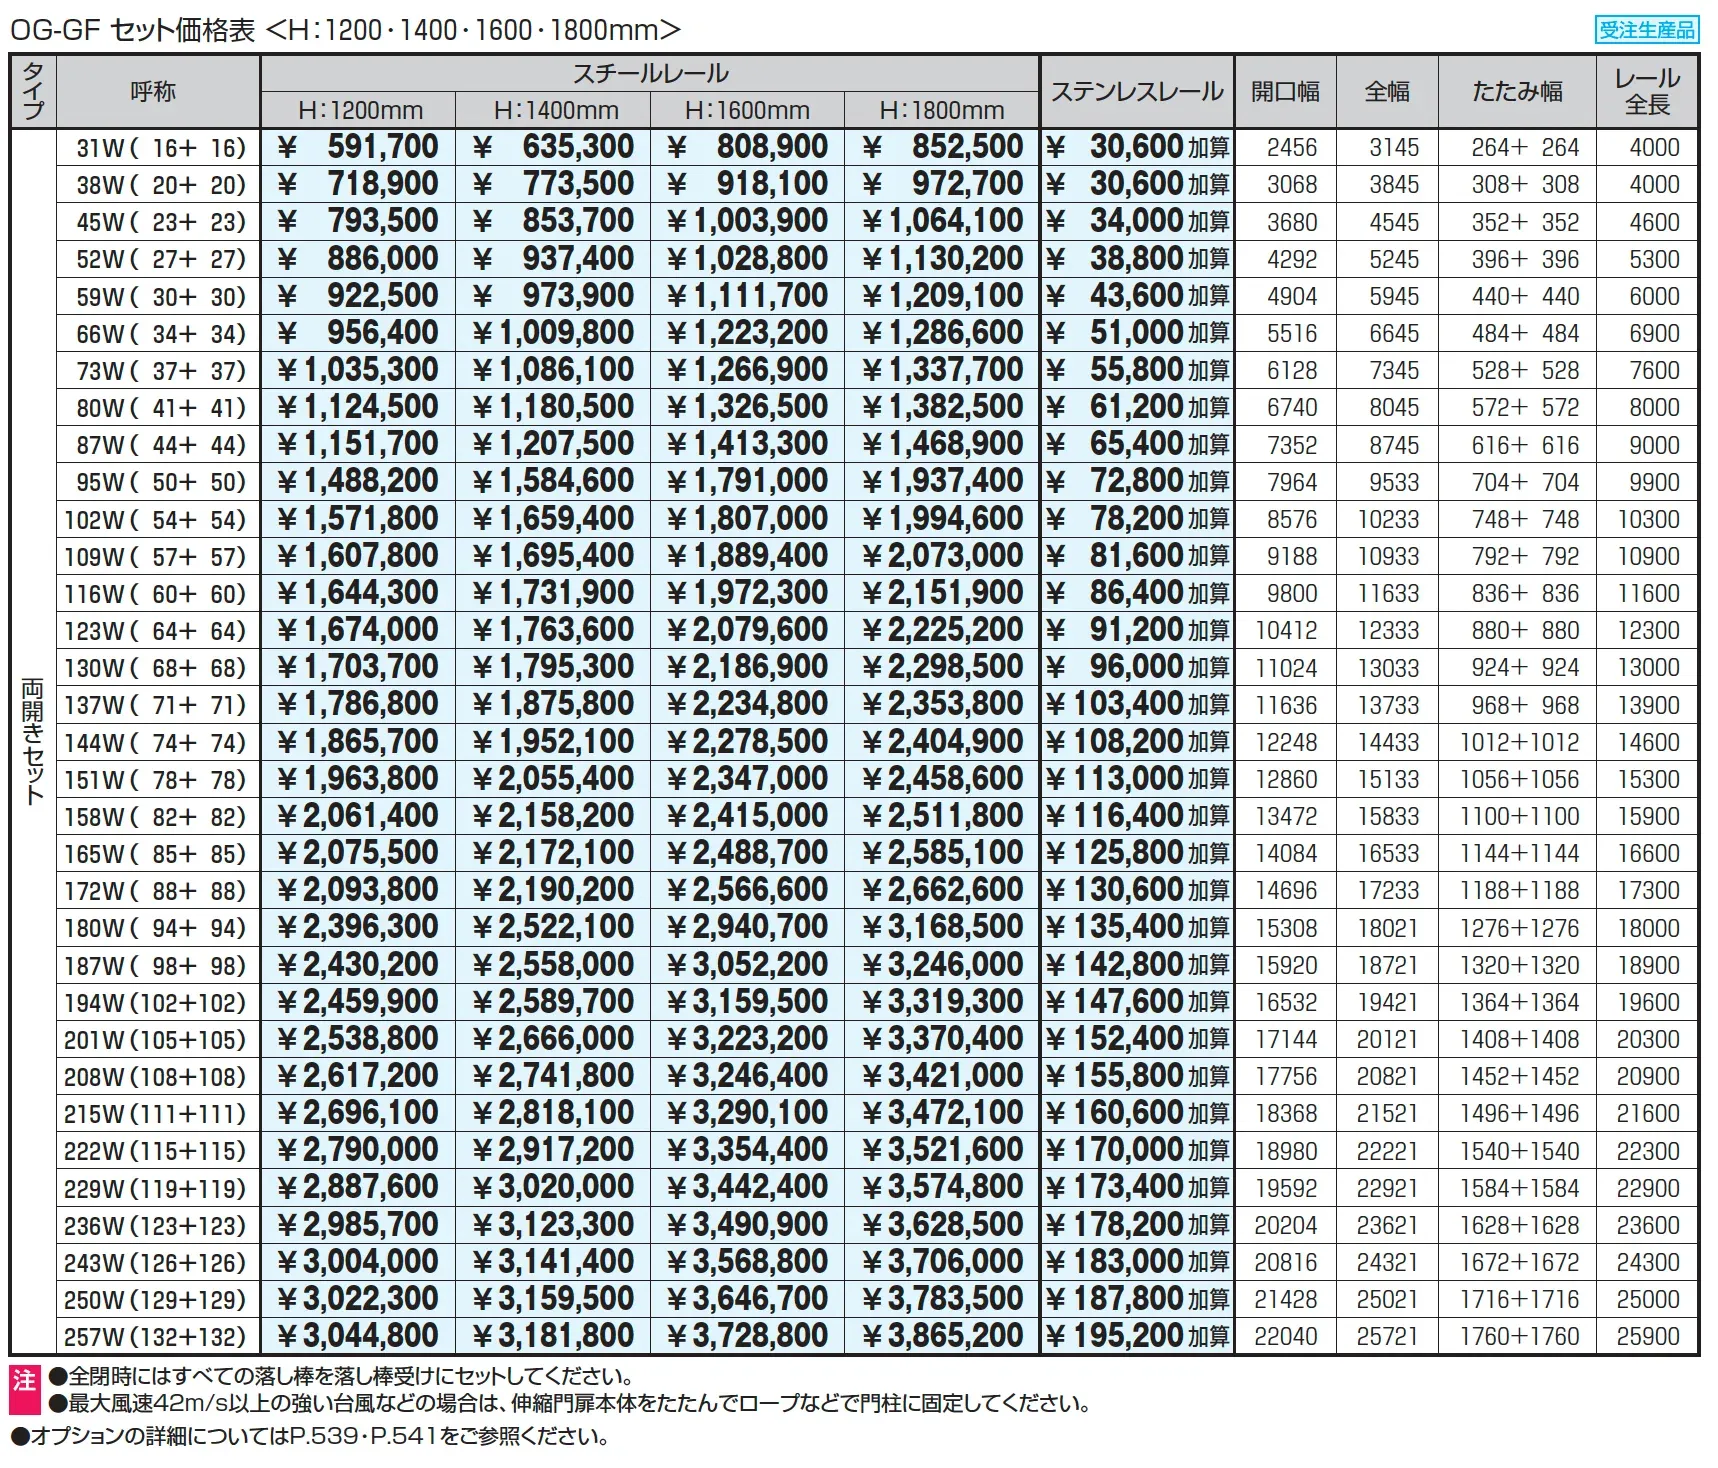This screenshot has width=1718, height=1468.
Task: Click total width 22921 in 229W row
Action: tap(1388, 1188)
